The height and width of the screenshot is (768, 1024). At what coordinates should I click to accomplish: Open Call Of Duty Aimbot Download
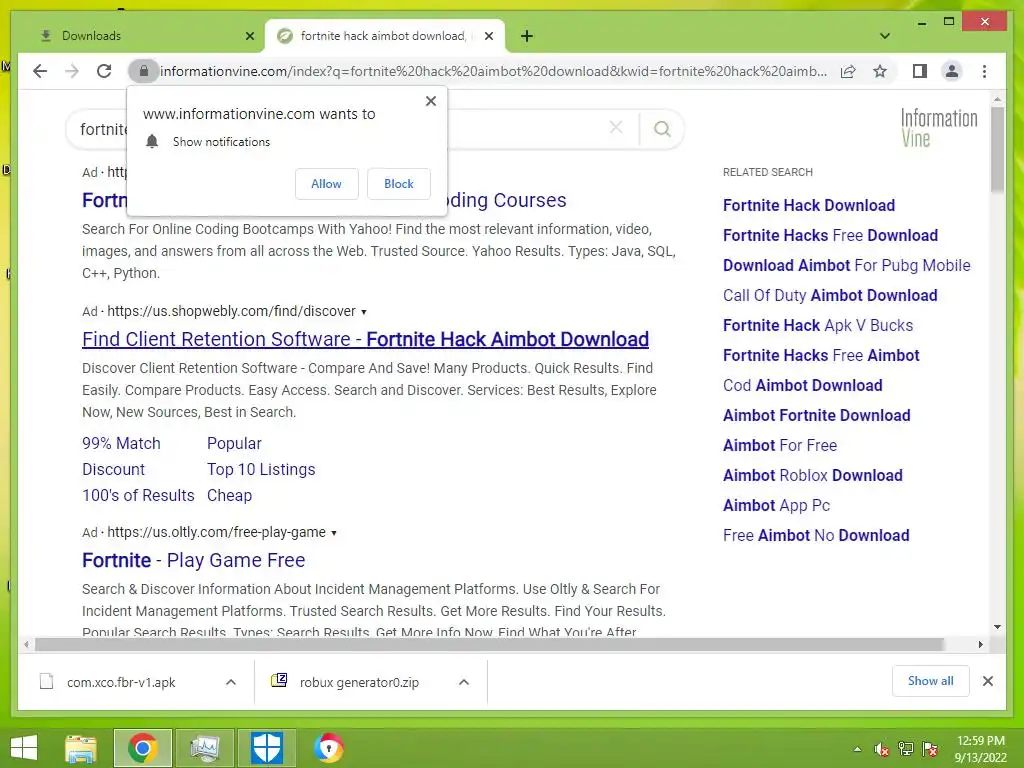click(x=830, y=295)
